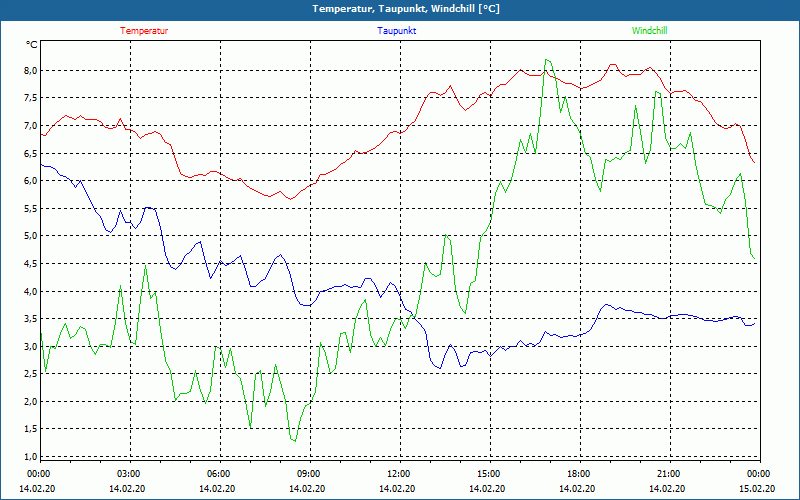
Task: Click the 4,5 y-axis value
Action: [31, 263]
